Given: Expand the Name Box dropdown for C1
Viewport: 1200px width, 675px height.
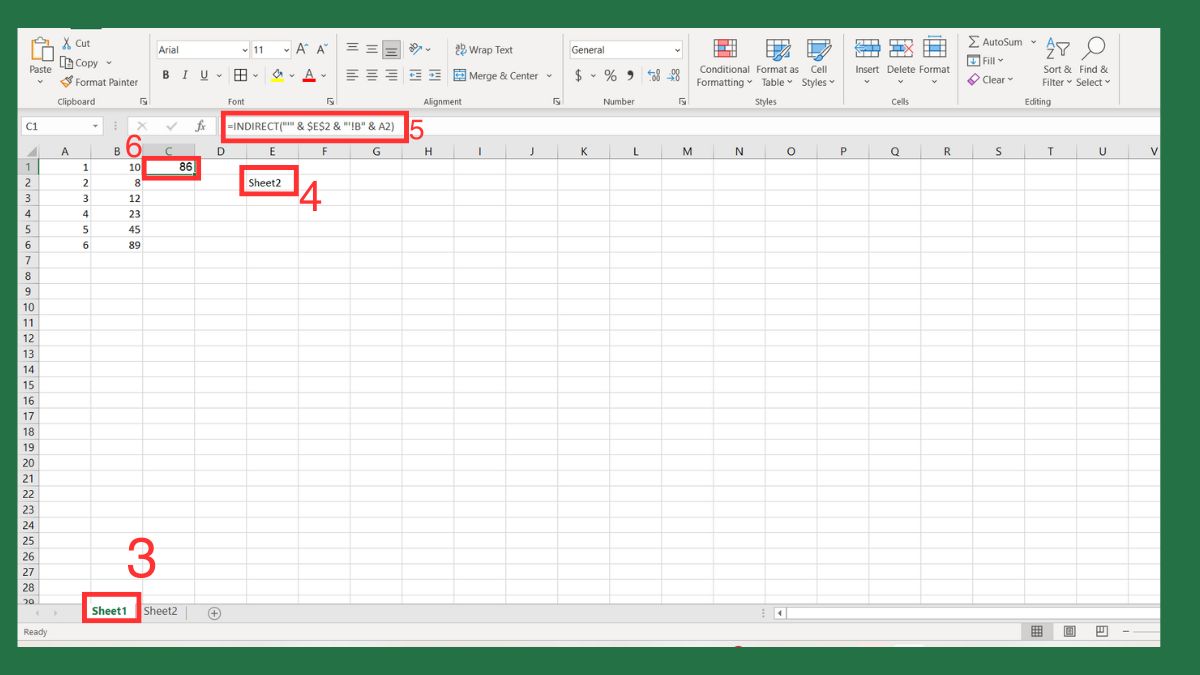Looking at the screenshot, I should [x=96, y=127].
